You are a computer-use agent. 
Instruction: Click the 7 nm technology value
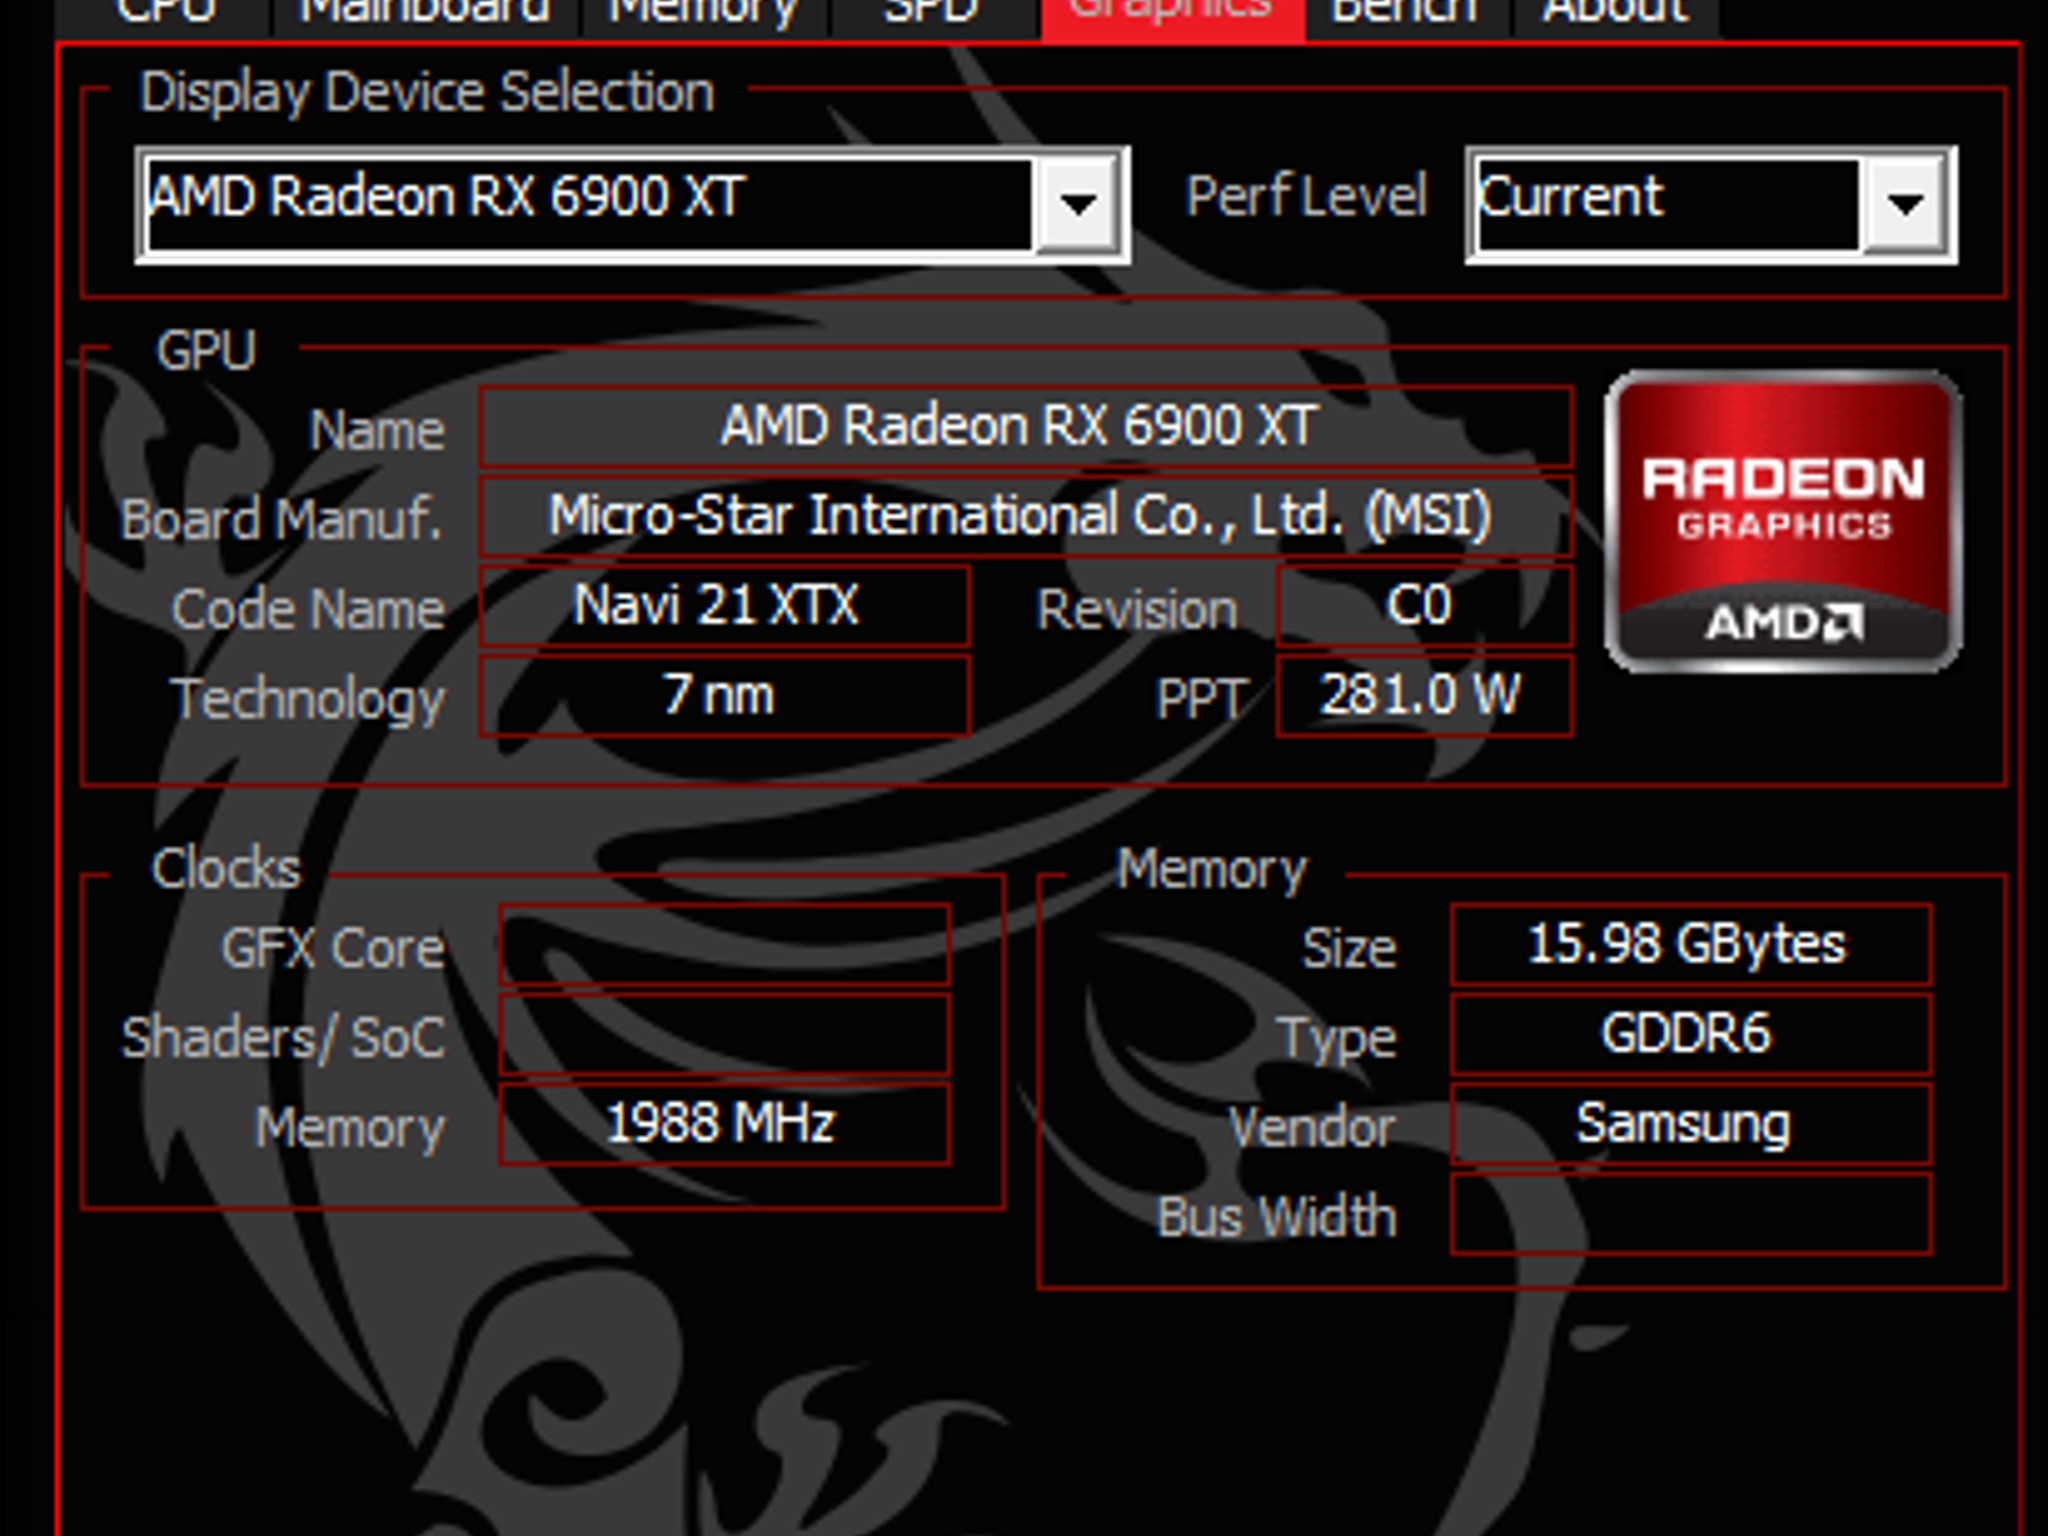[724, 696]
